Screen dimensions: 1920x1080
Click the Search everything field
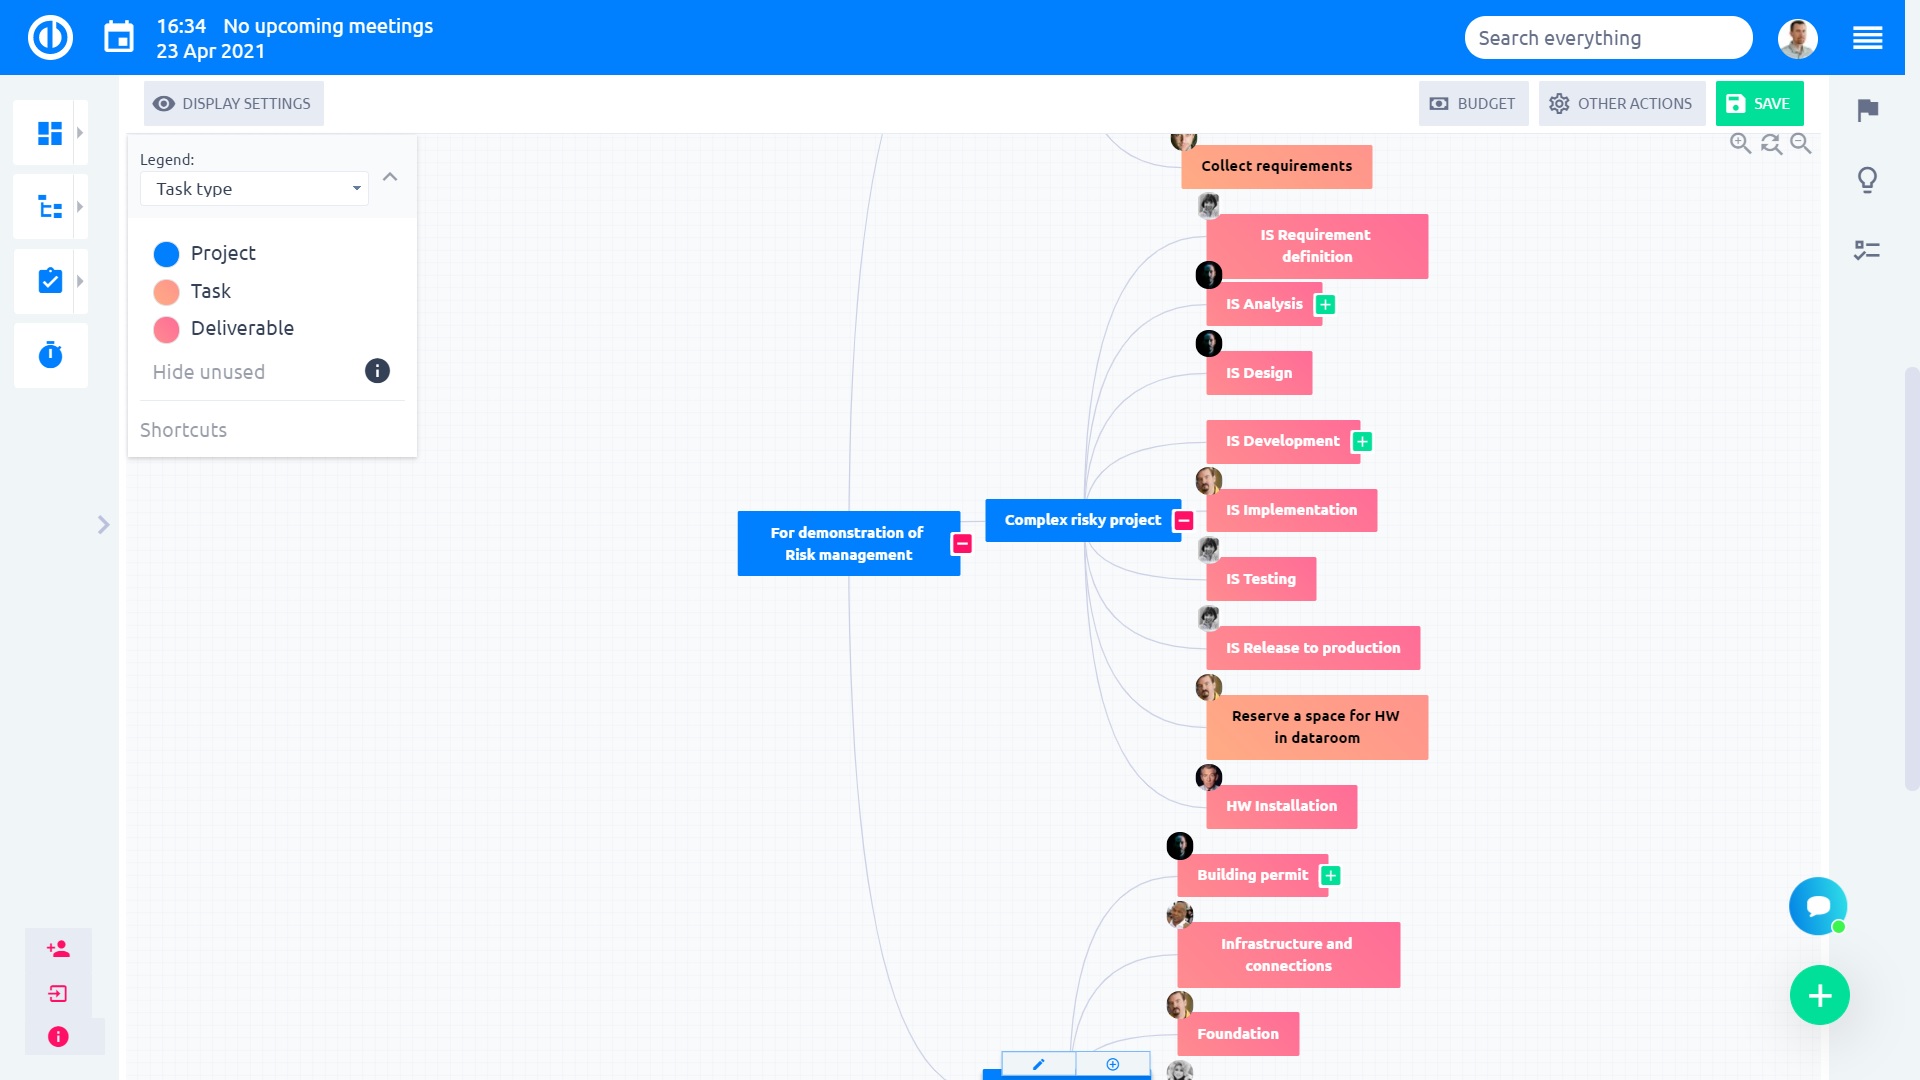pos(1607,38)
